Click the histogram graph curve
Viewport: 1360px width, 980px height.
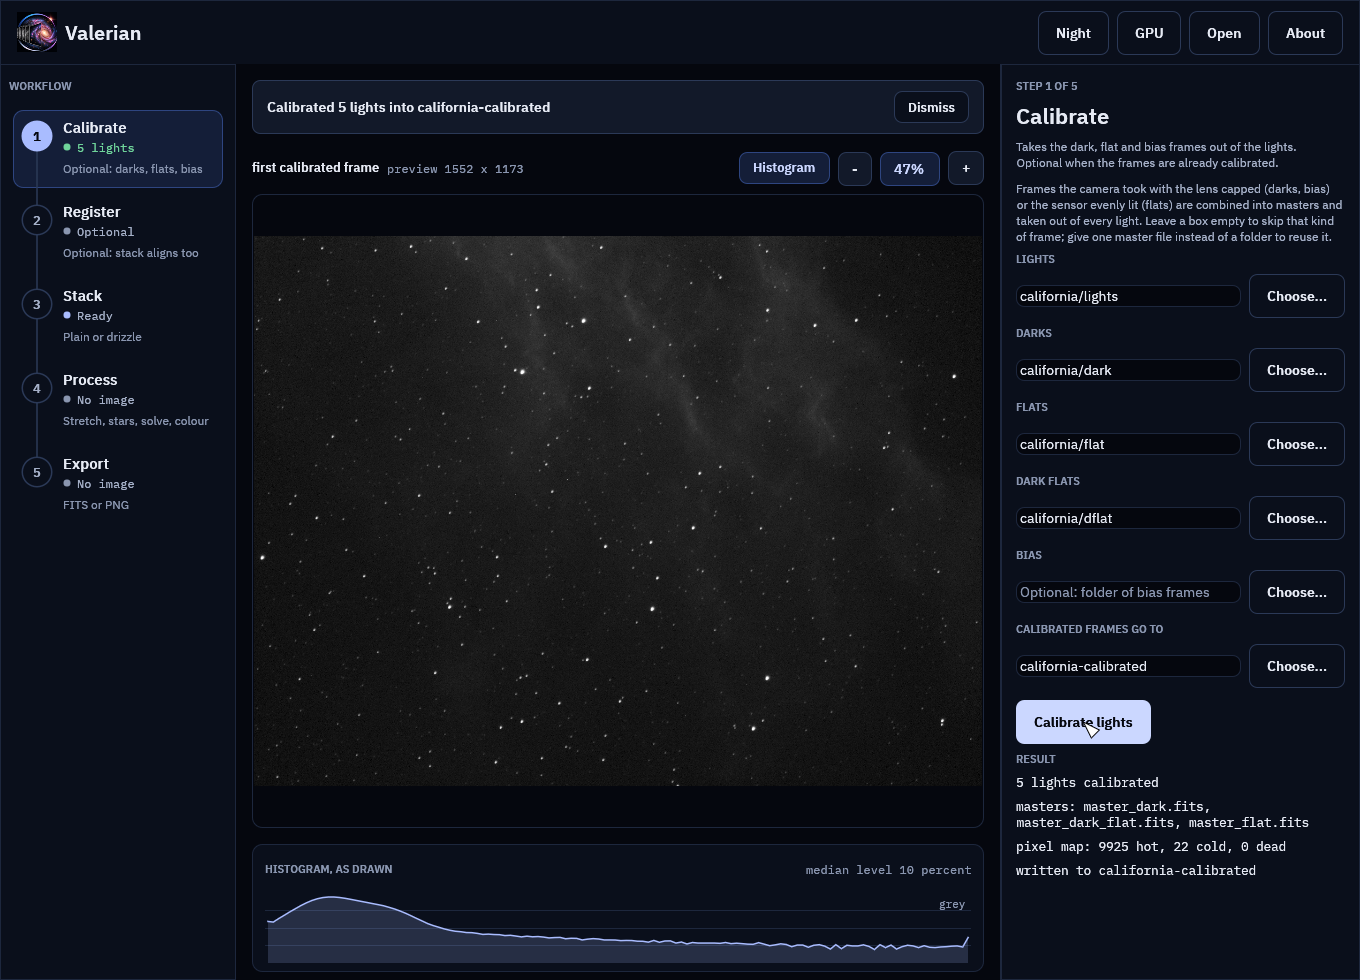click(x=618, y=930)
